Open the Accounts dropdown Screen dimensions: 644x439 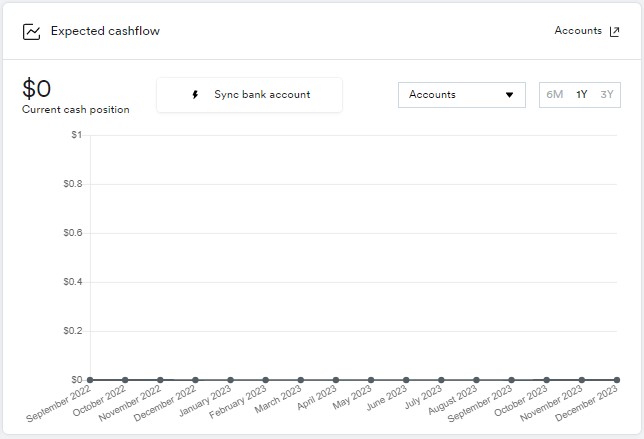(462, 95)
